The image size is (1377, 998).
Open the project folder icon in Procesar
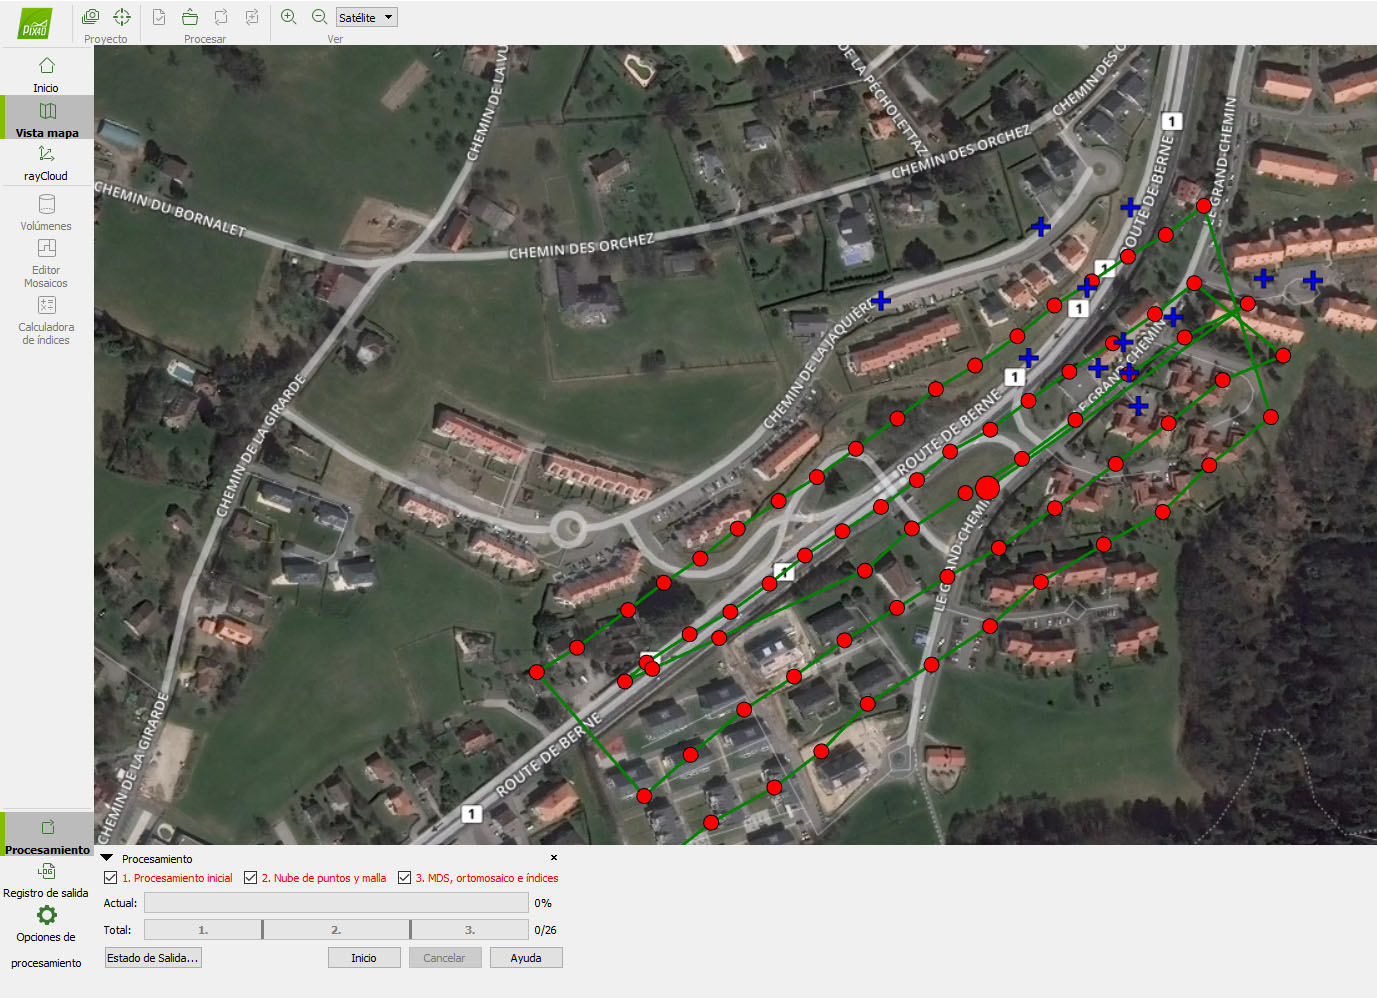pos(190,17)
